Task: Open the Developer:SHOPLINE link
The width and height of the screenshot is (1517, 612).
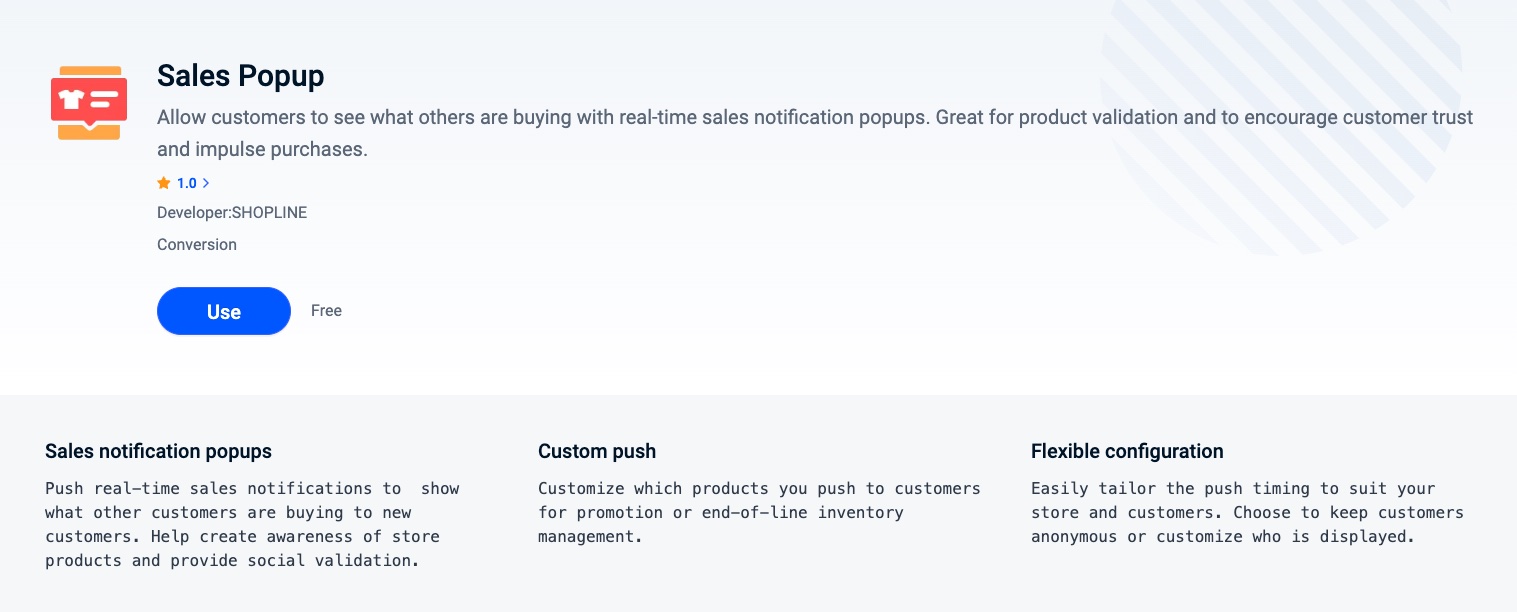Action: (232, 213)
